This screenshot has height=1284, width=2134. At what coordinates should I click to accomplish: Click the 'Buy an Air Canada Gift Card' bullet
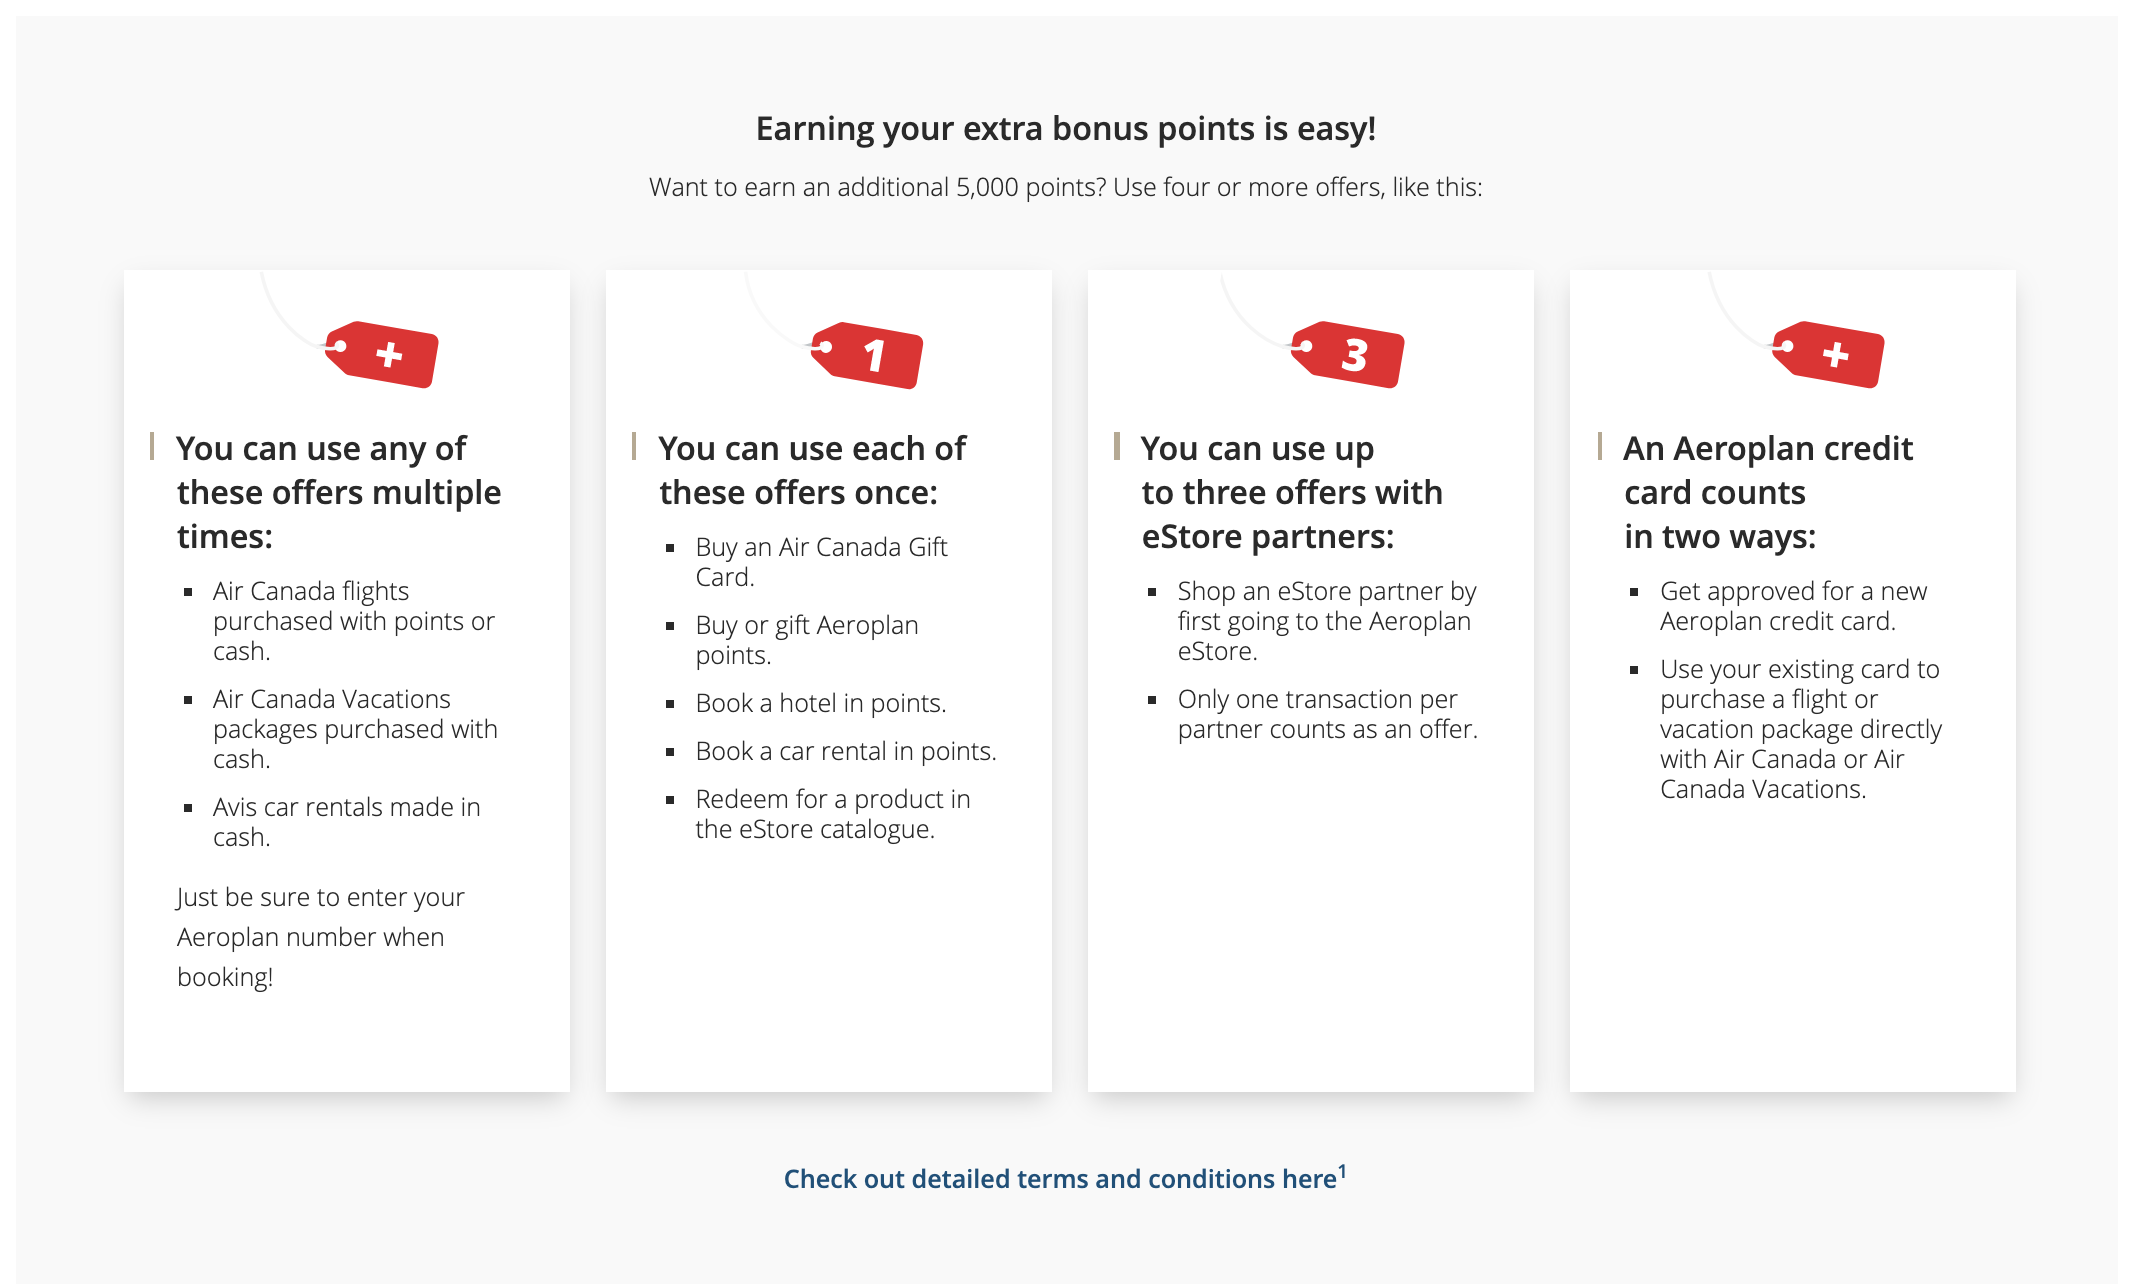coord(821,562)
